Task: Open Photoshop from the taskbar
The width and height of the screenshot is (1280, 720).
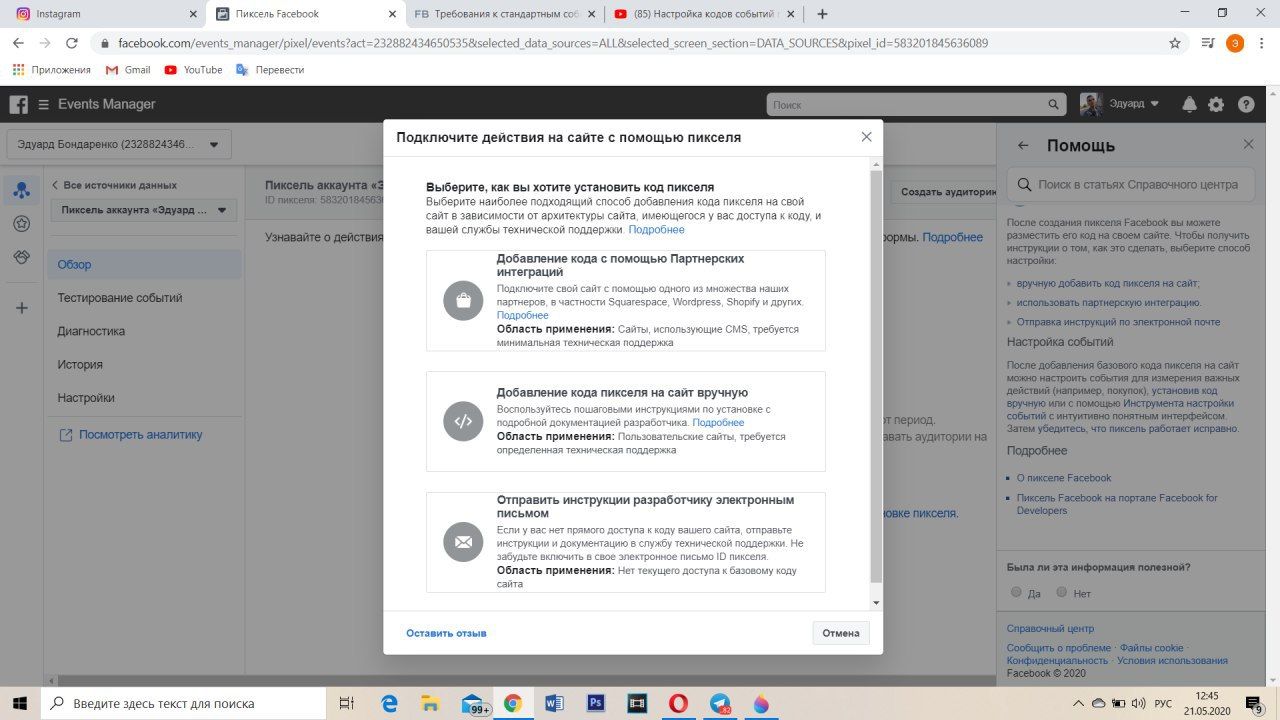Action: [x=595, y=703]
